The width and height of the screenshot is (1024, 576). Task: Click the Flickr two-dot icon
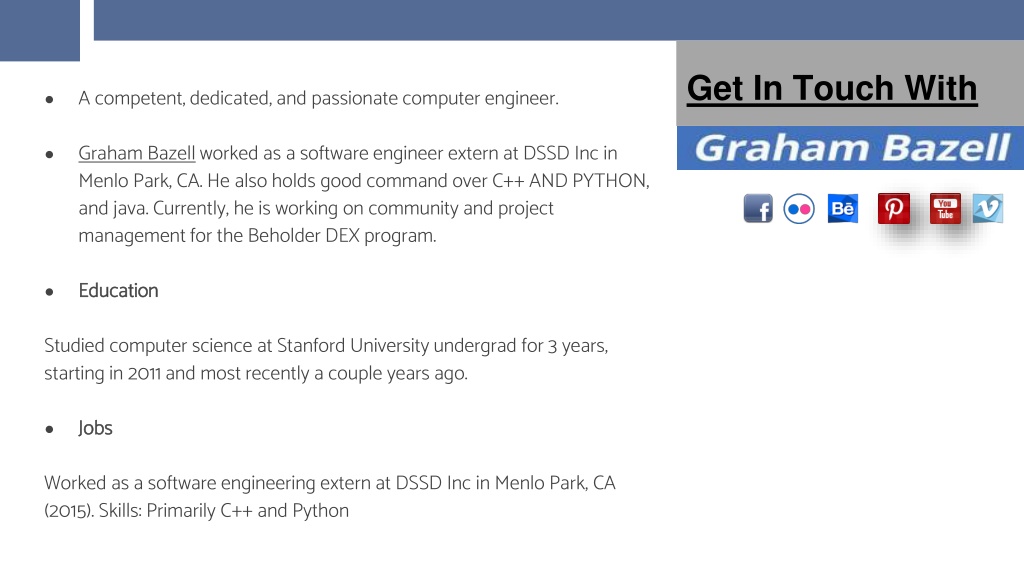tap(799, 209)
